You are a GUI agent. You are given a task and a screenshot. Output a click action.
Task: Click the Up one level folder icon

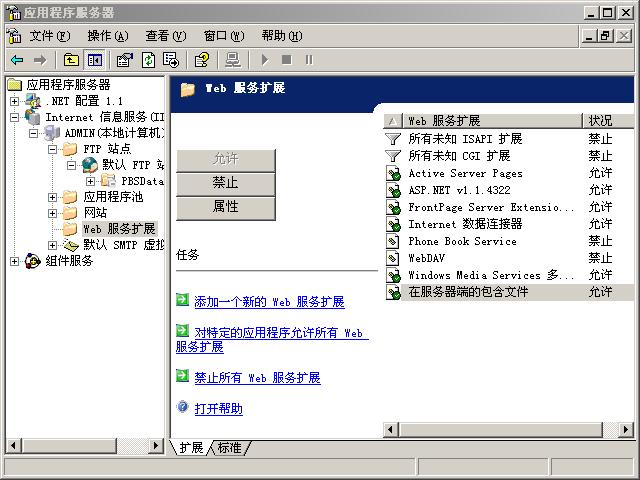click(x=71, y=60)
